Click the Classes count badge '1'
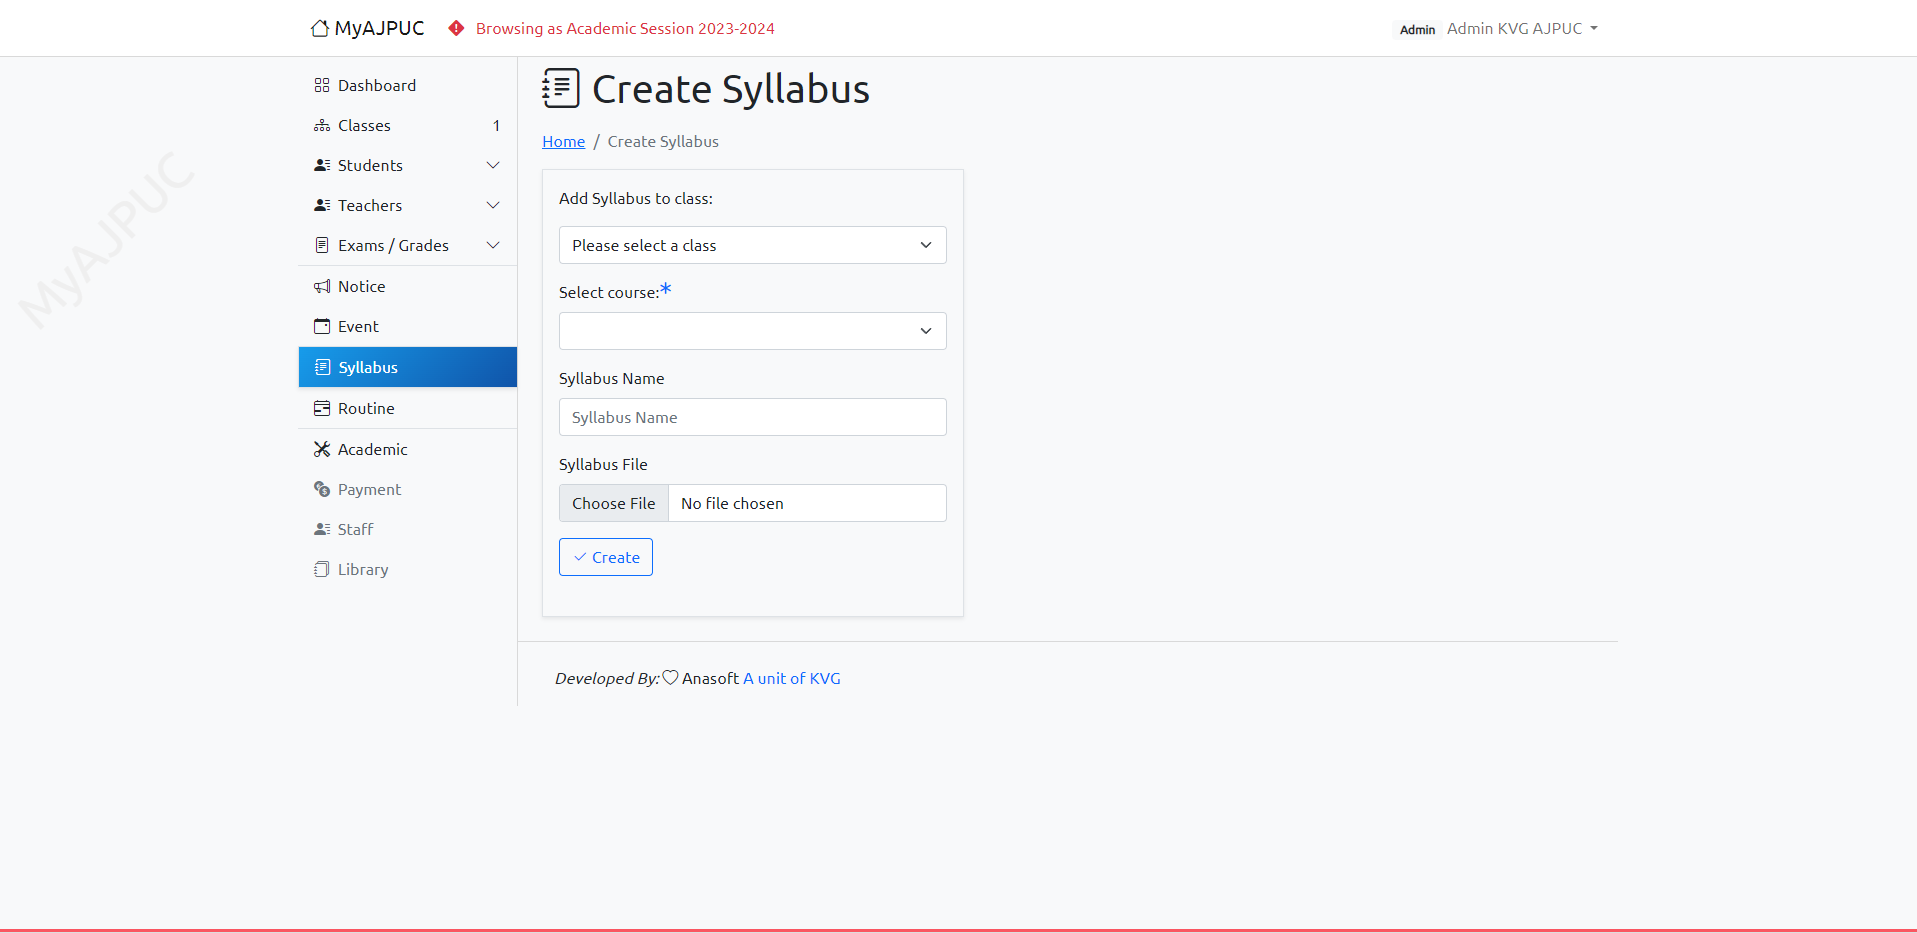Image resolution: width=1917 pixels, height=933 pixels. coord(496,125)
